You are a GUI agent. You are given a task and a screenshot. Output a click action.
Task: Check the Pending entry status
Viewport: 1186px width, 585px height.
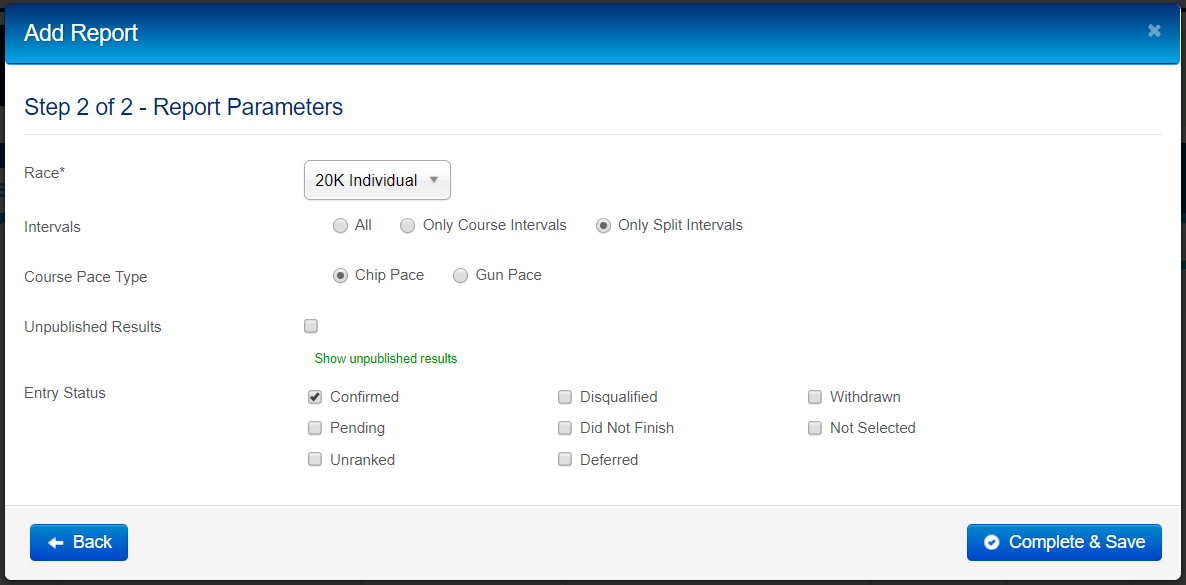315,428
